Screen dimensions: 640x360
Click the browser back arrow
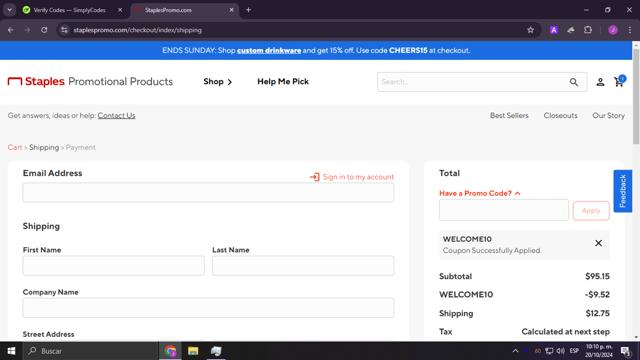(x=11, y=30)
